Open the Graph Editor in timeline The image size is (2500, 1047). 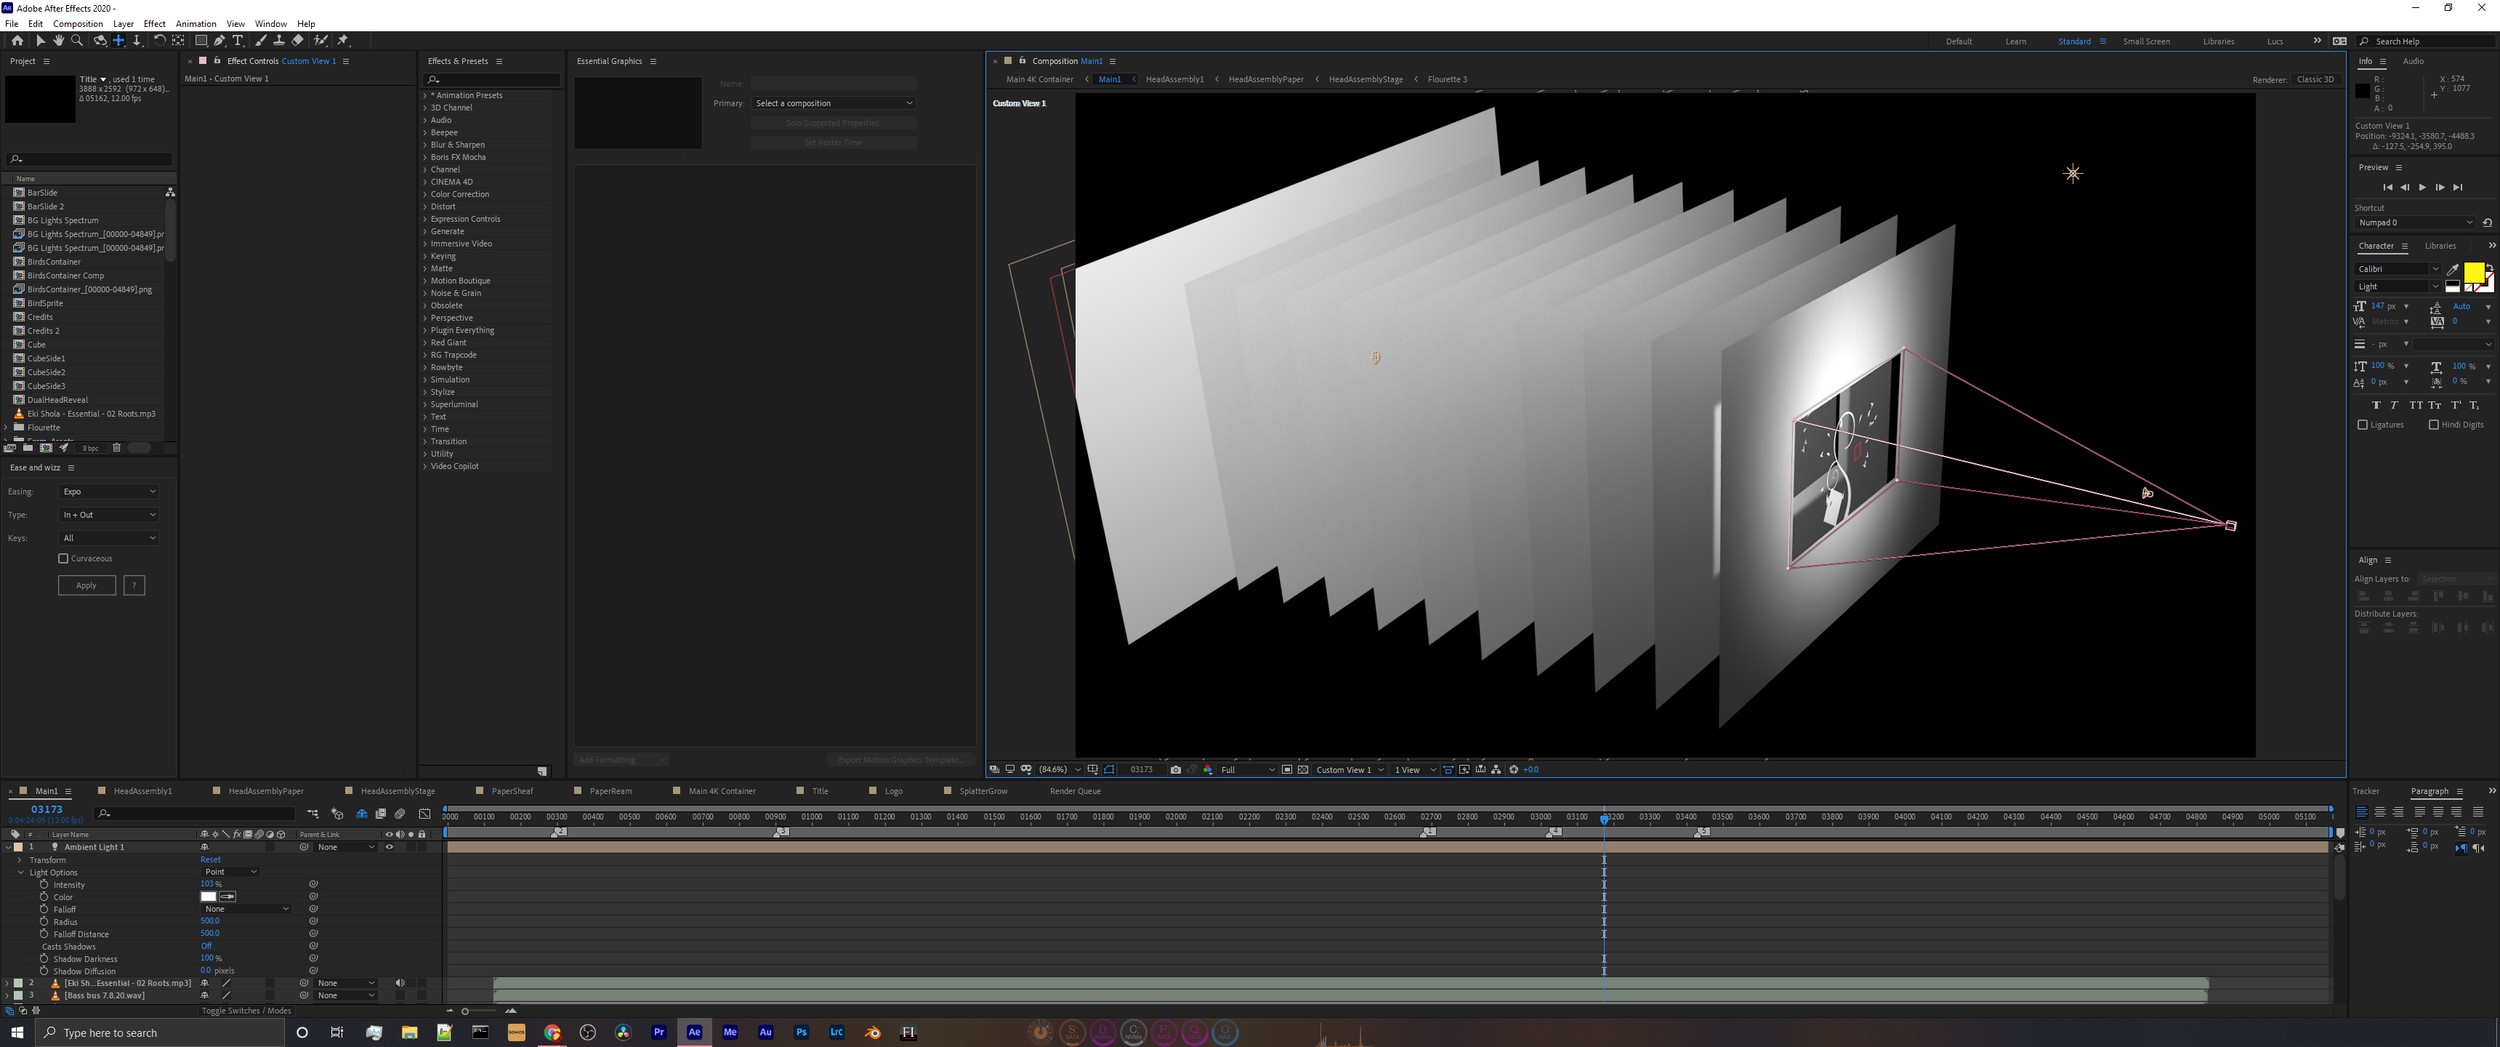click(x=425, y=814)
